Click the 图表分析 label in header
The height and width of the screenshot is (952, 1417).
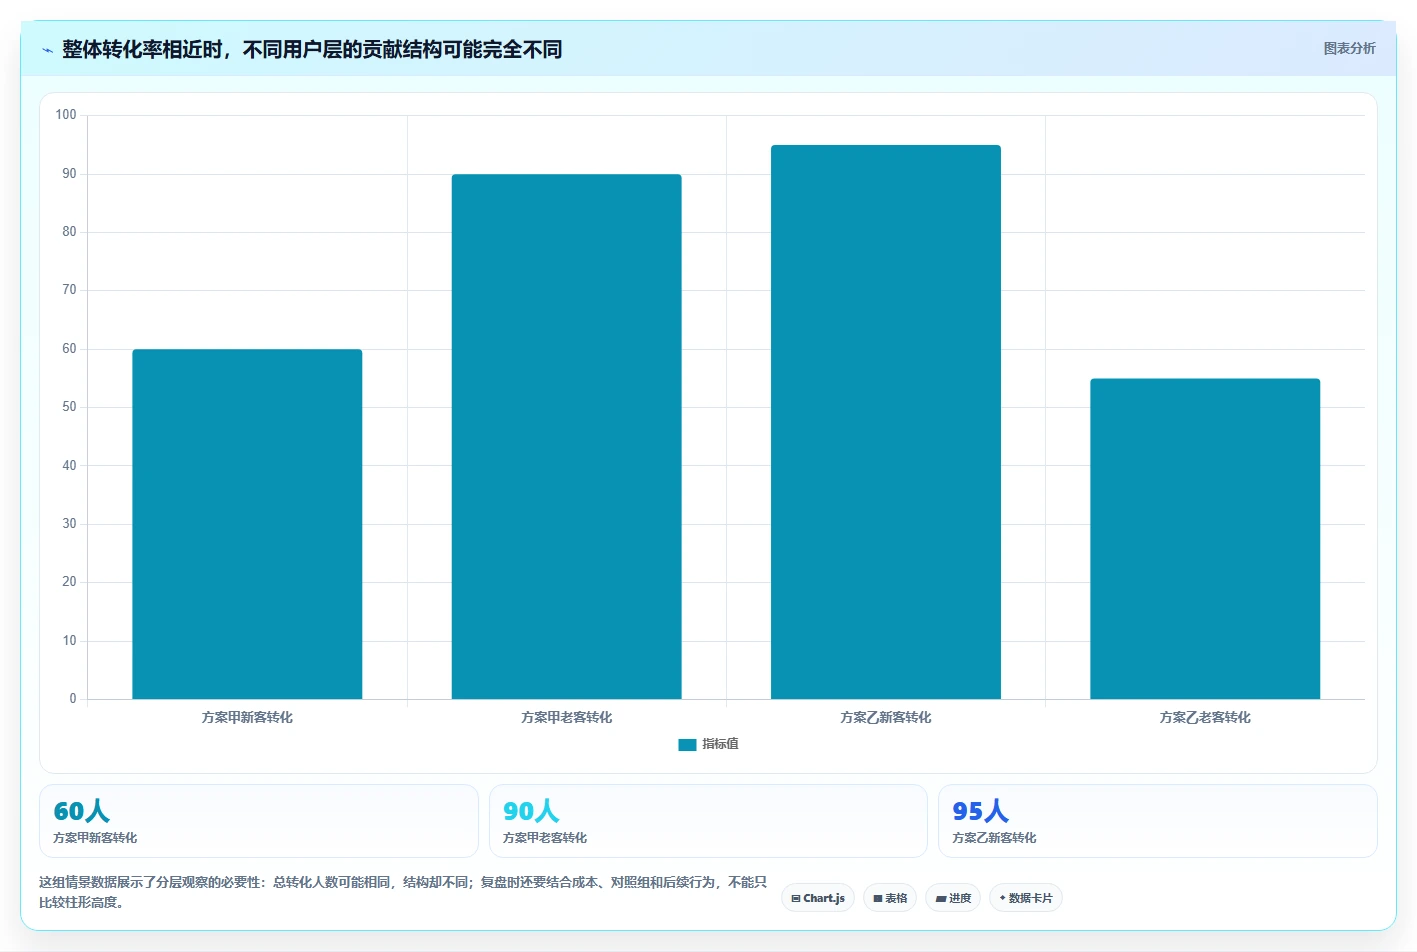pyautogui.click(x=1349, y=48)
